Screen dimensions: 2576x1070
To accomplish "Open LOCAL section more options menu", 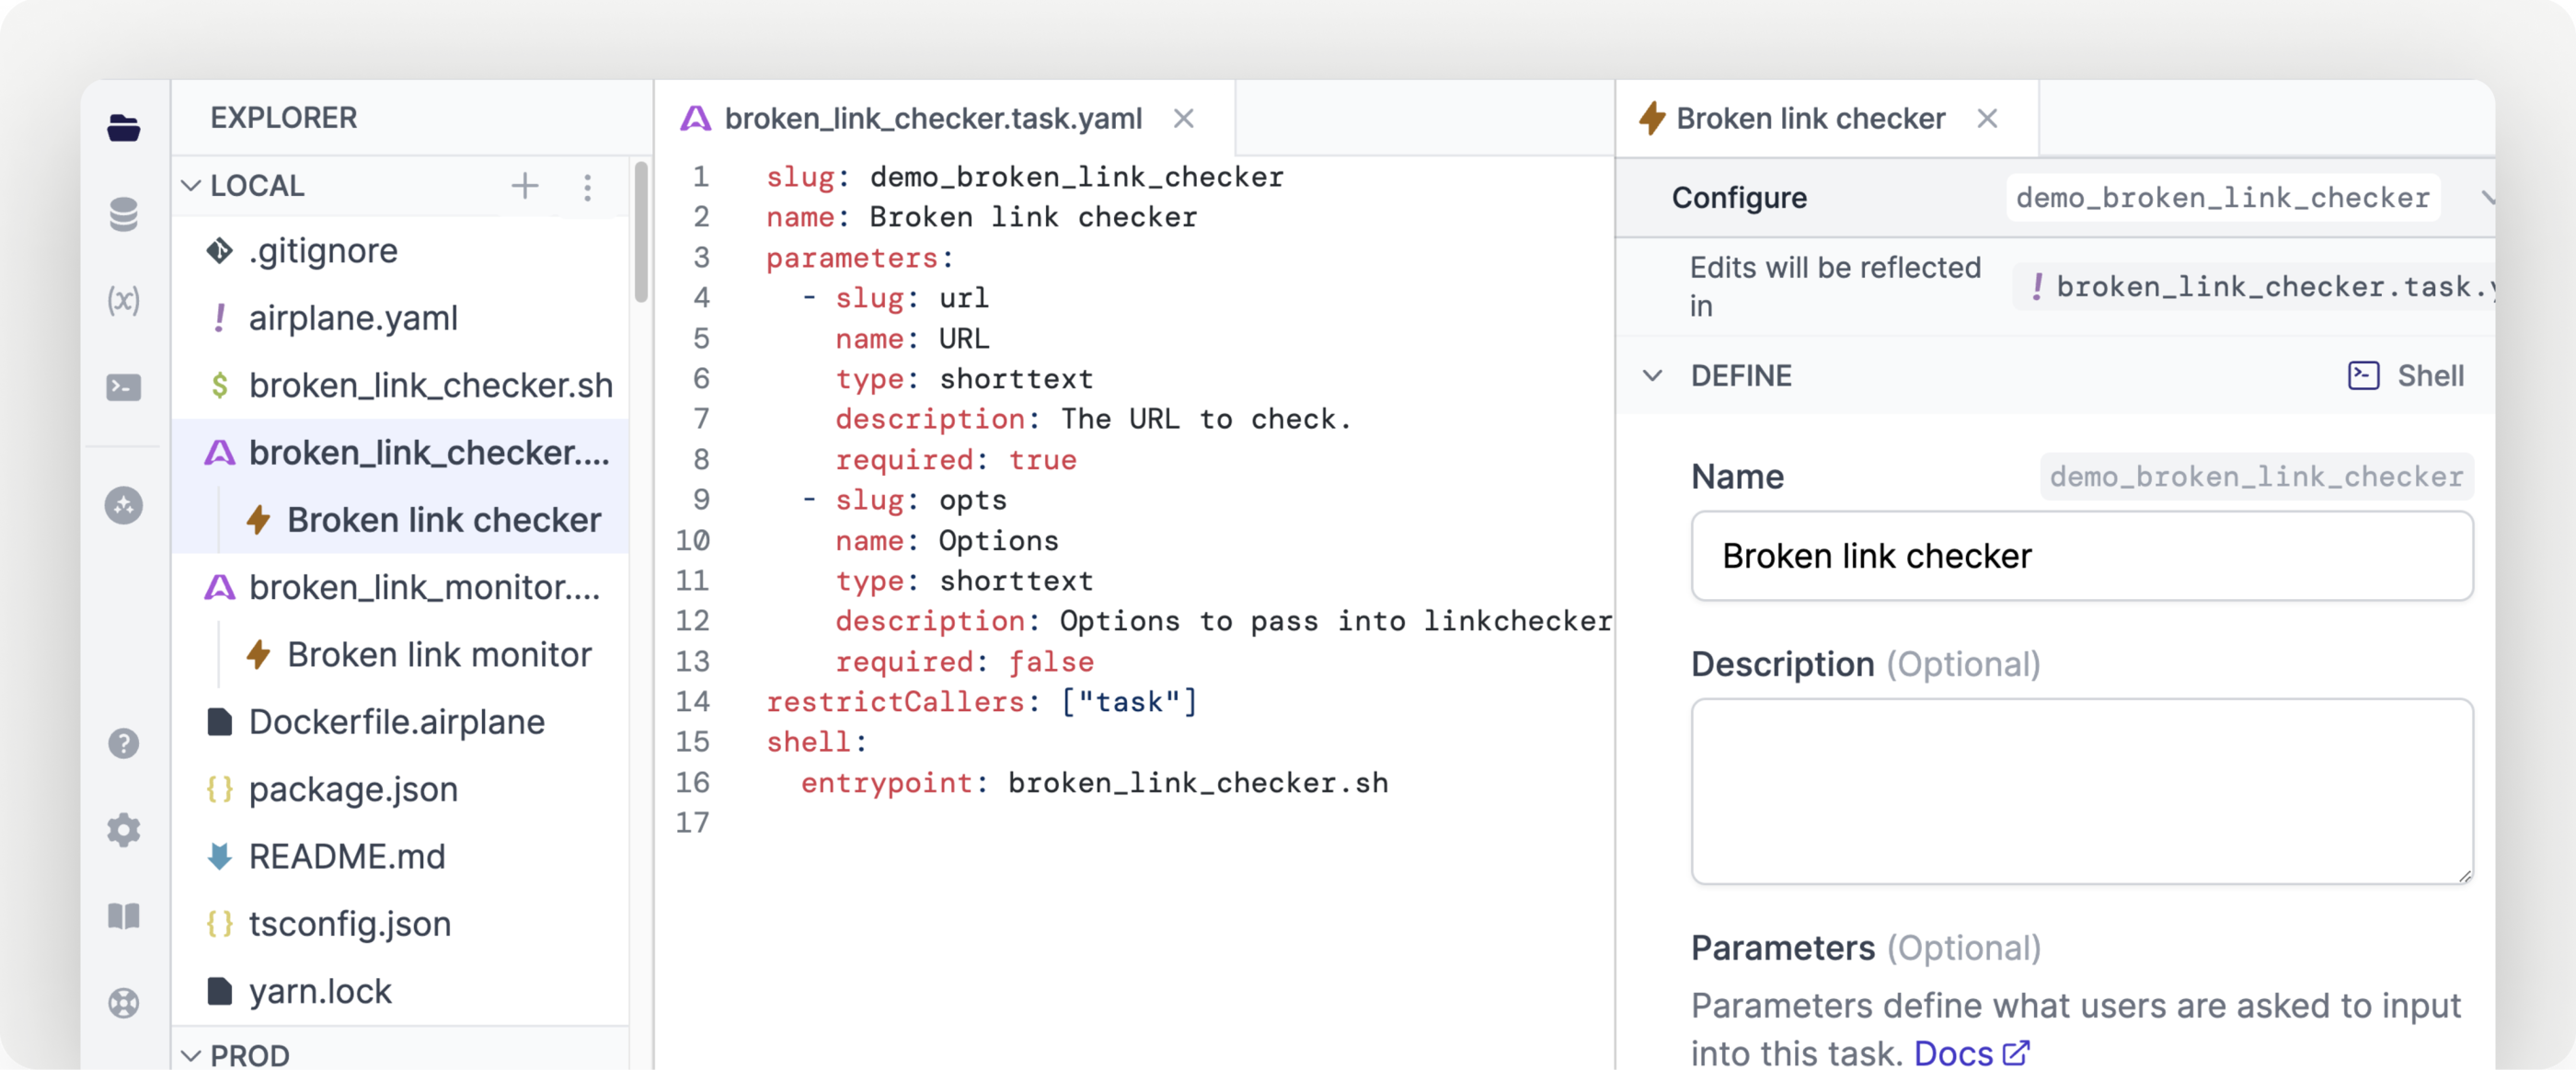I will [x=587, y=187].
